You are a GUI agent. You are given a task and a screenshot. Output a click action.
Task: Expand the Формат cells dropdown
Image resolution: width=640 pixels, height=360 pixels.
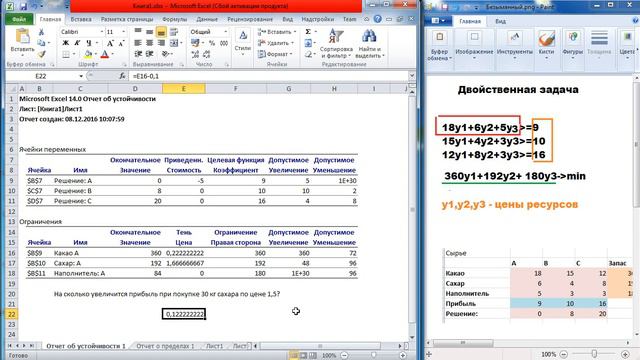coord(291,54)
